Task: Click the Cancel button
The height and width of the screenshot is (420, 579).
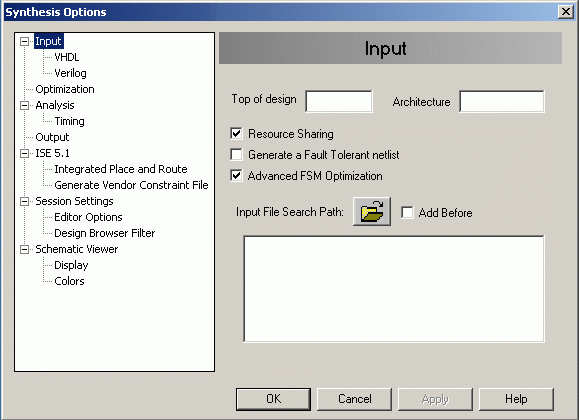Action: 354,399
